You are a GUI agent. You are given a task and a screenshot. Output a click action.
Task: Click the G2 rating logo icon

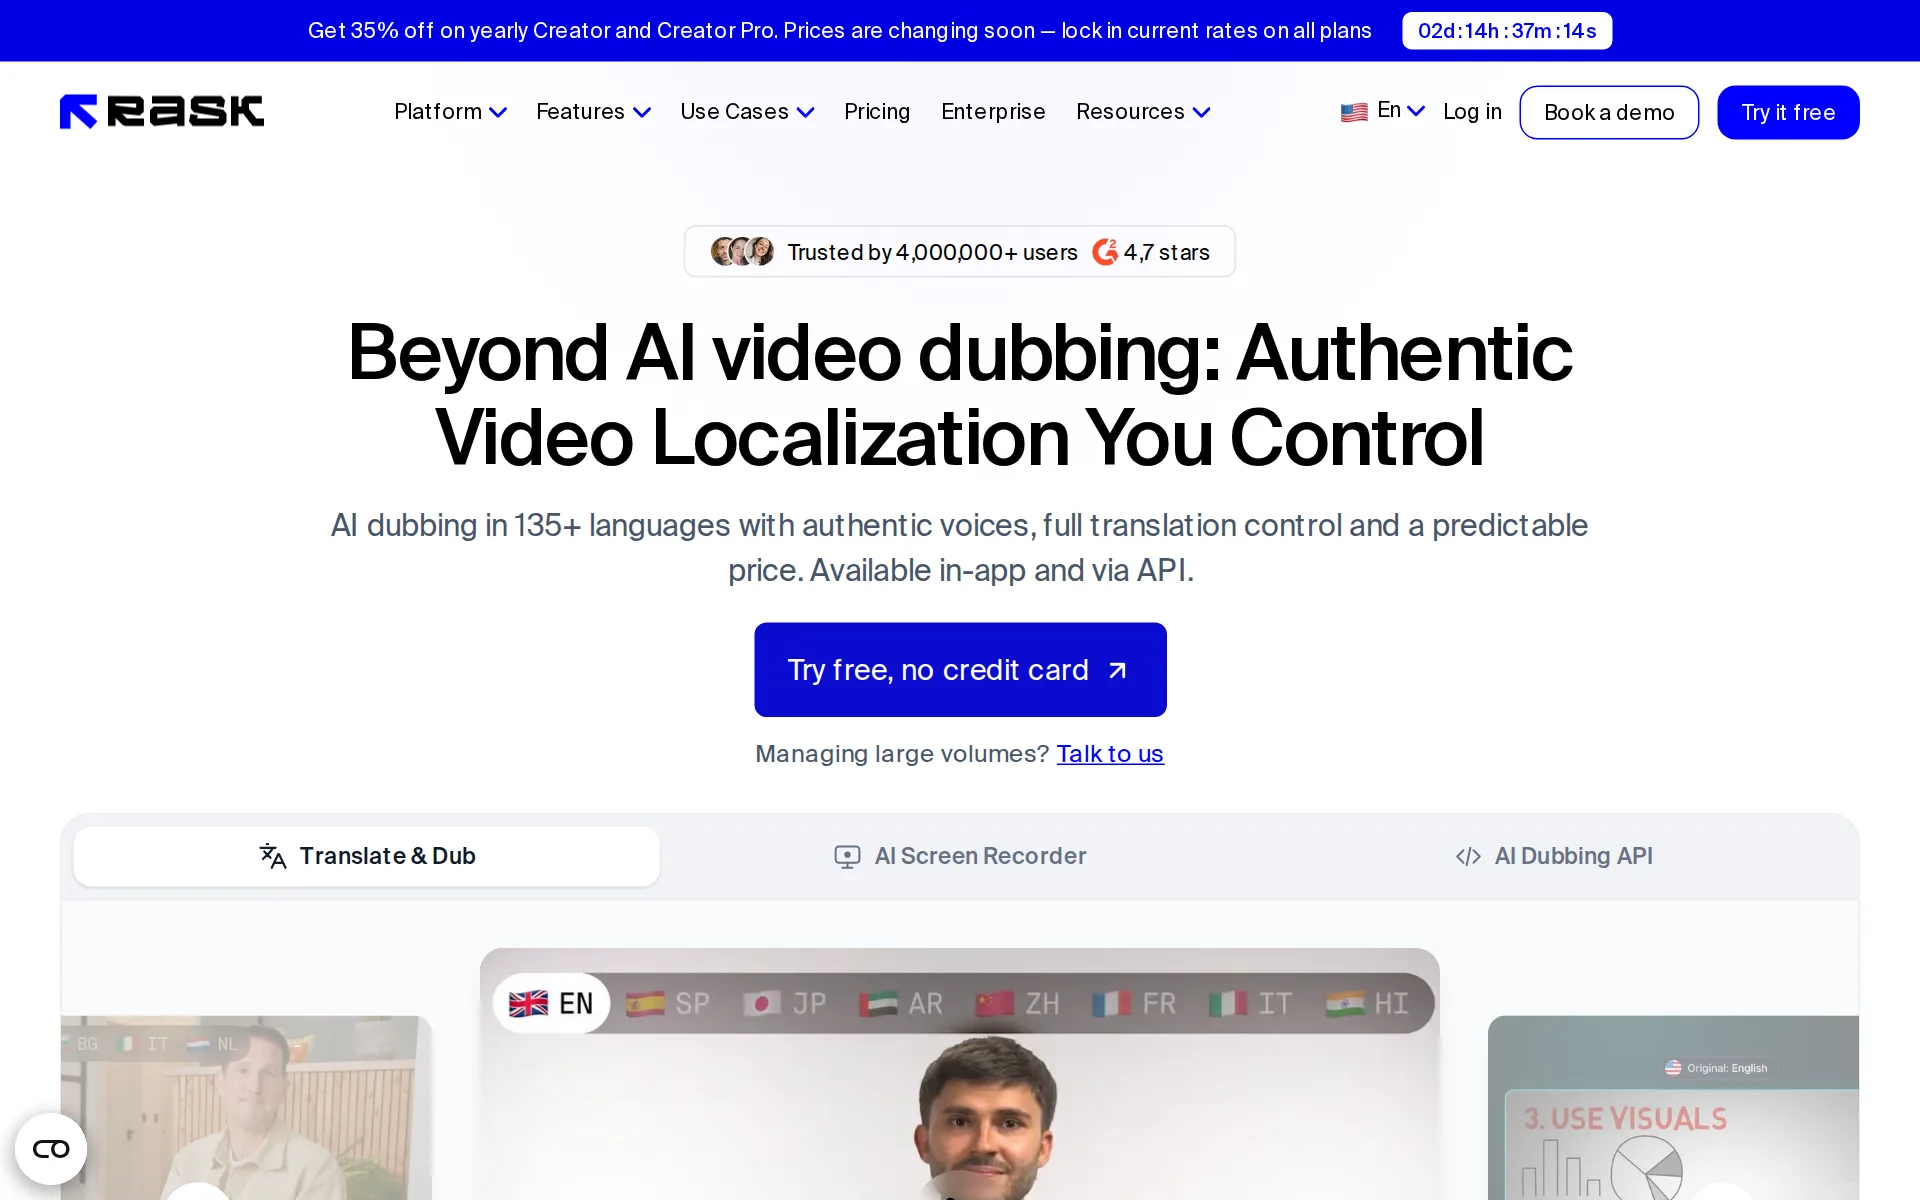pos(1105,252)
